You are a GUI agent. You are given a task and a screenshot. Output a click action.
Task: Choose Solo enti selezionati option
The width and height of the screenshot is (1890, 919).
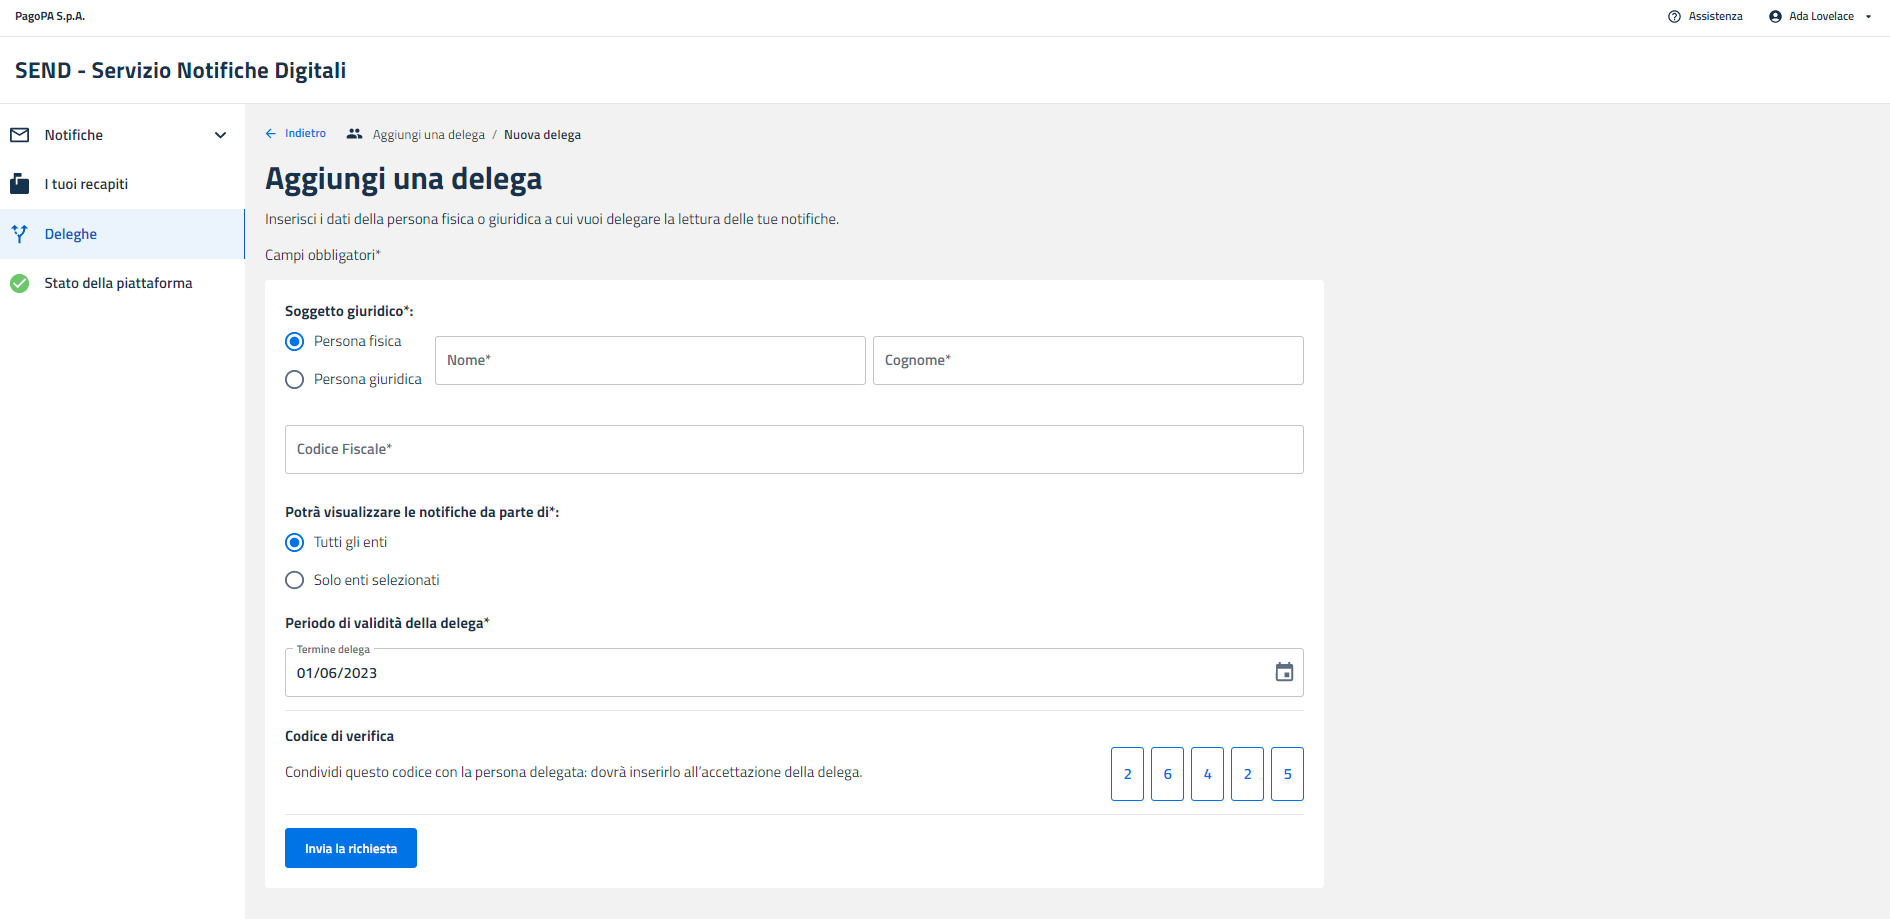(x=295, y=580)
